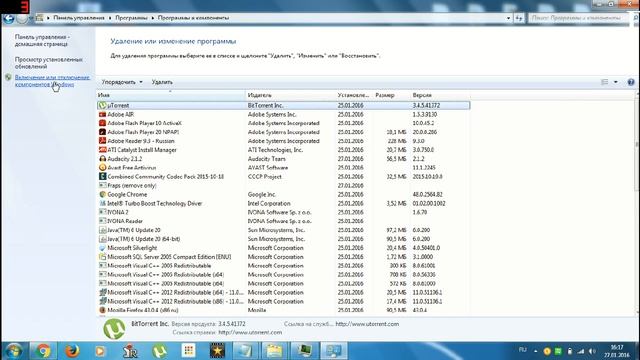Image resolution: width=640 pixels, height=360 pixels.
Task: Click version 48.0.2564.82 cell
Action: (x=427, y=194)
